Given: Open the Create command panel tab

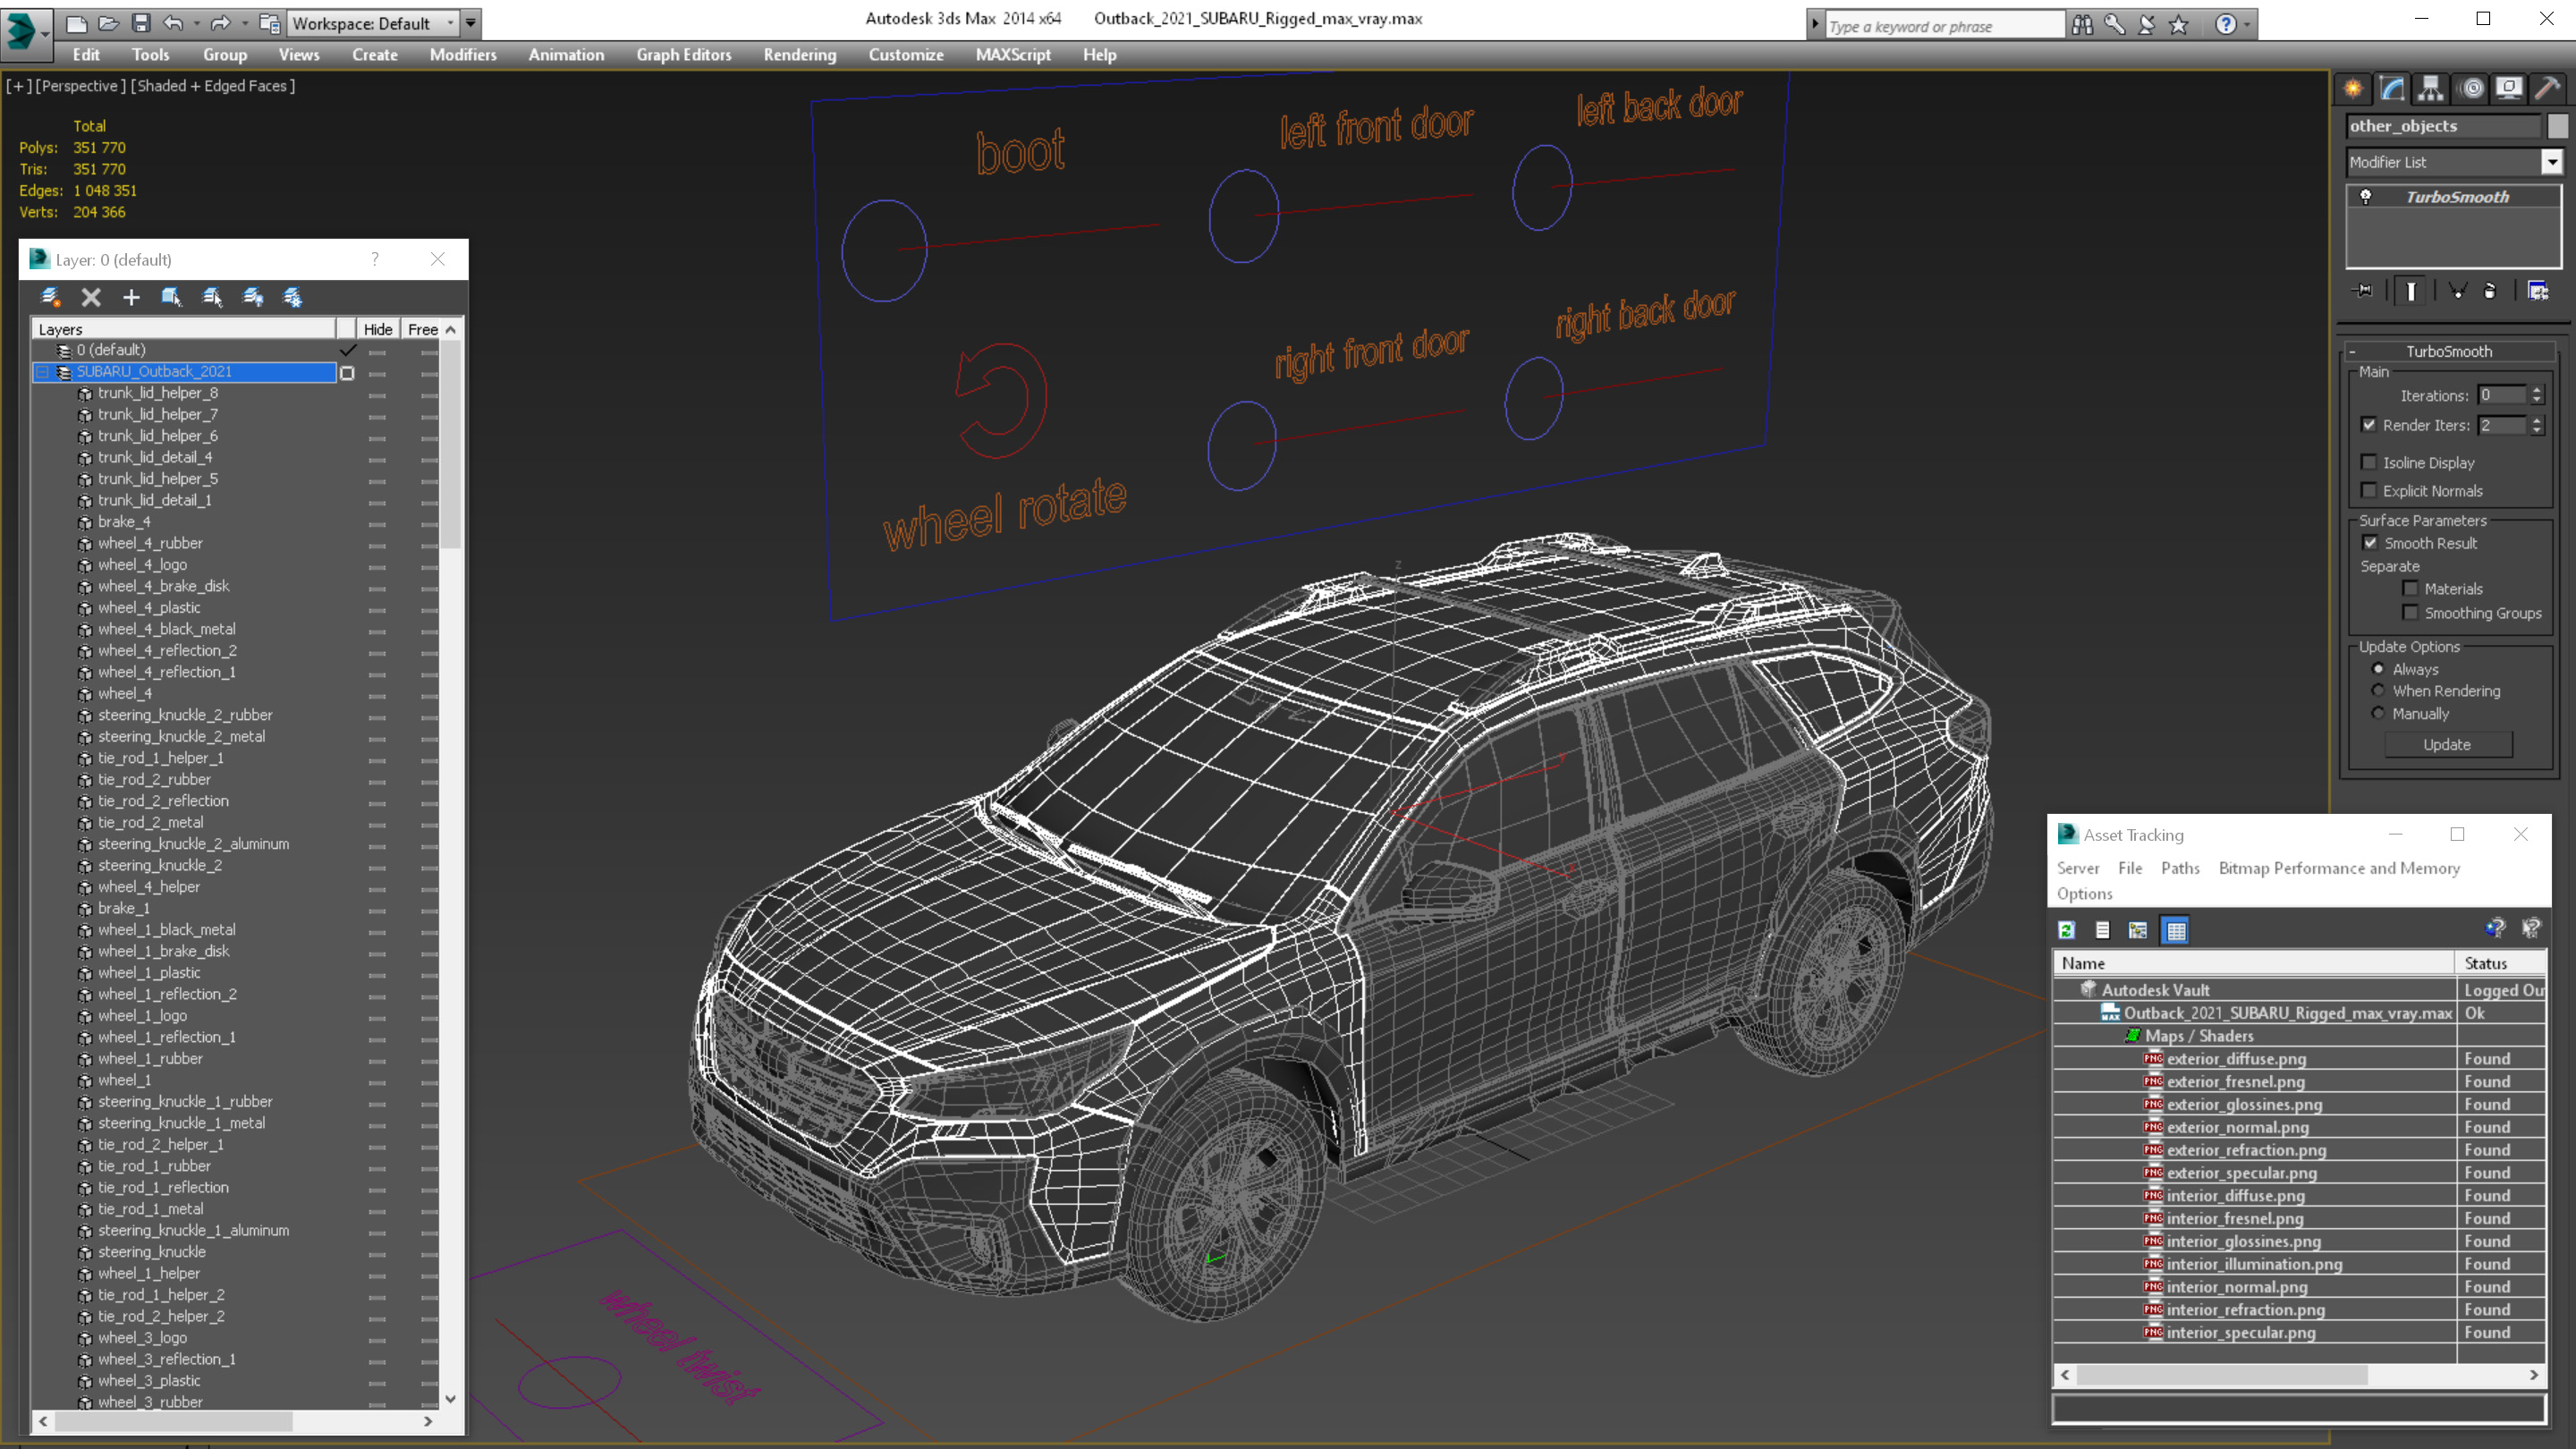Looking at the screenshot, I should pos(2352,89).
